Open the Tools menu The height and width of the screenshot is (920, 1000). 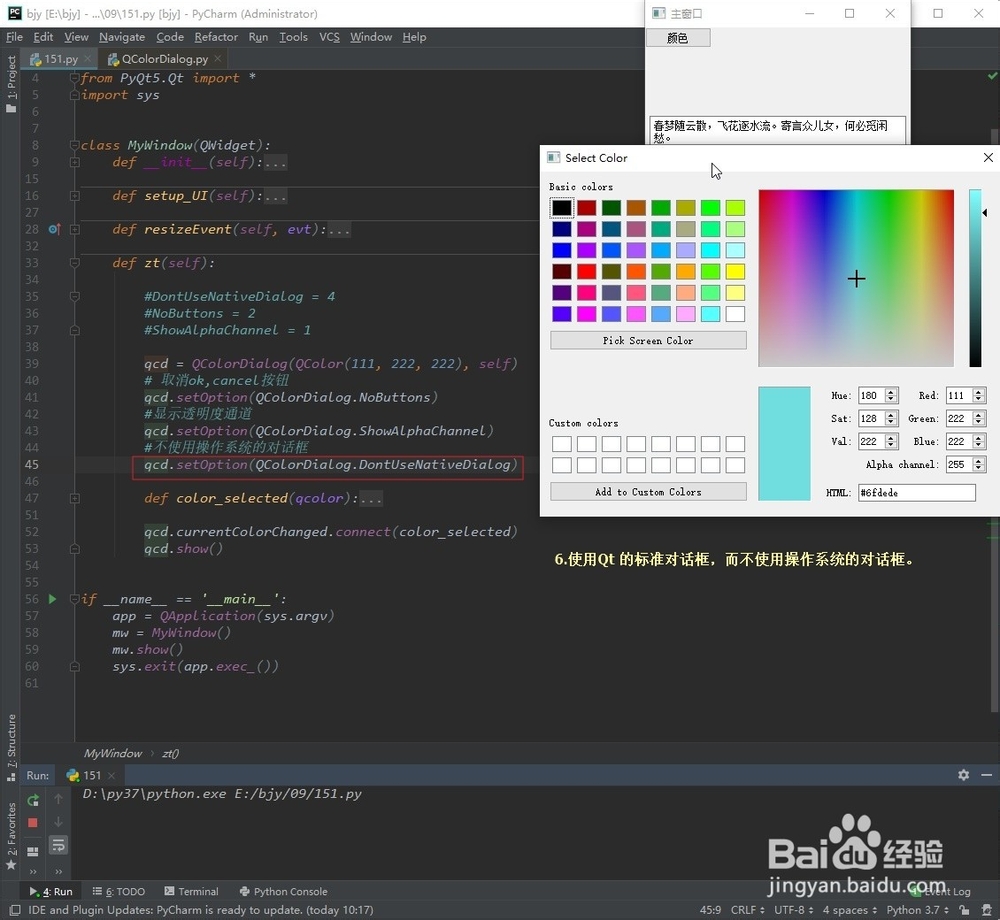pyautogui.click(x=293, y=37)
